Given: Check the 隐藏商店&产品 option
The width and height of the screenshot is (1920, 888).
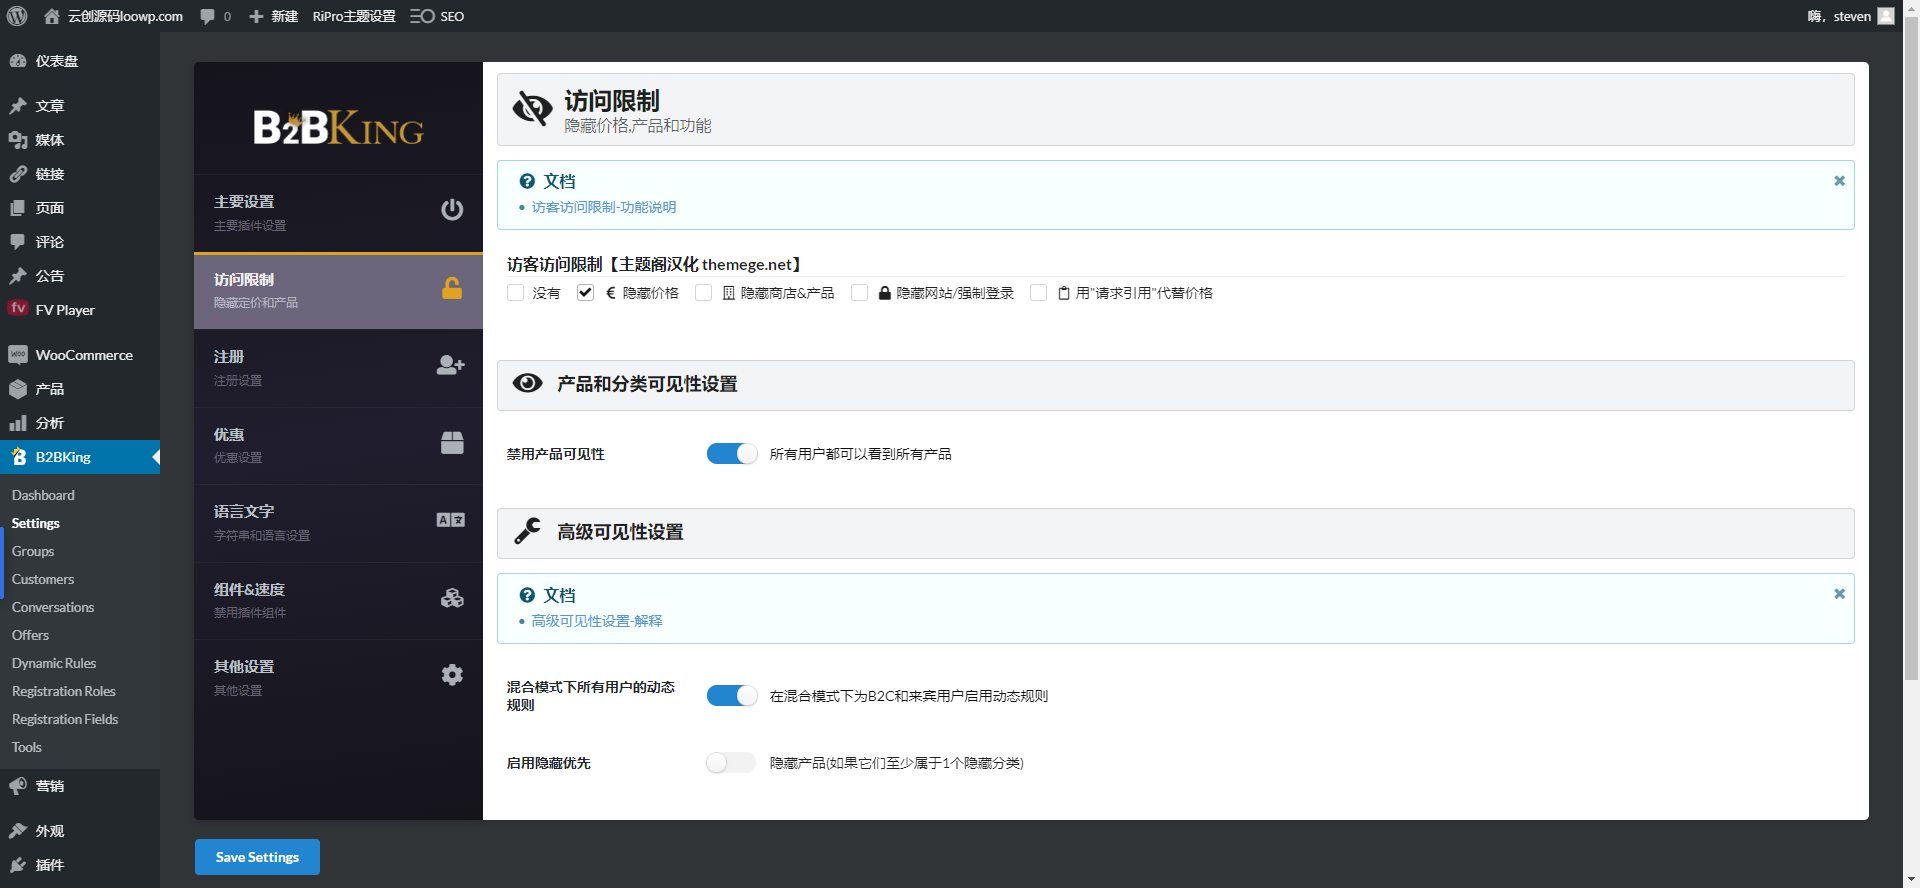Looking at the screenshot, I should coord(704,293).
